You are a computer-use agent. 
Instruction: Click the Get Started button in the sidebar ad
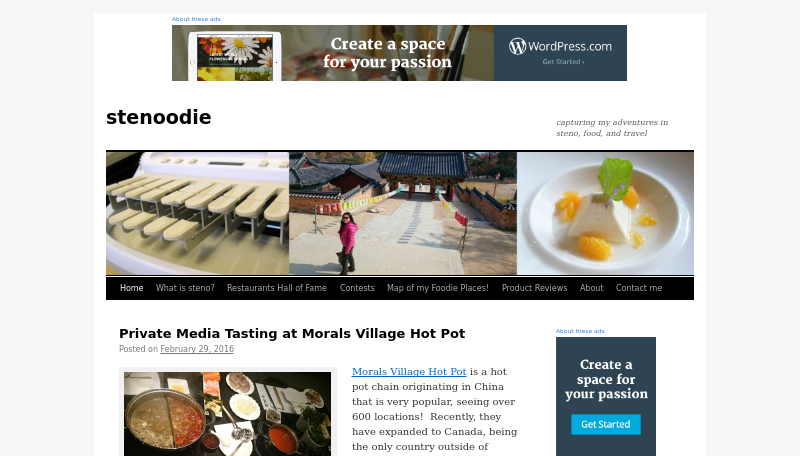tap(606, 424)
